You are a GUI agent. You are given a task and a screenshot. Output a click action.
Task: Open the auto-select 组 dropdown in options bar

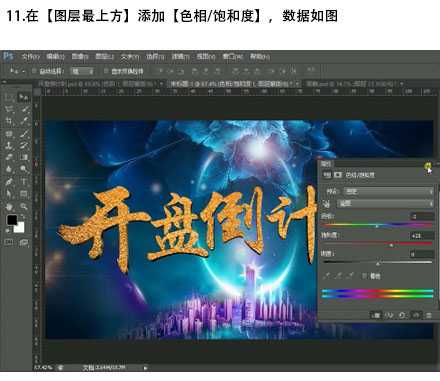82,71
